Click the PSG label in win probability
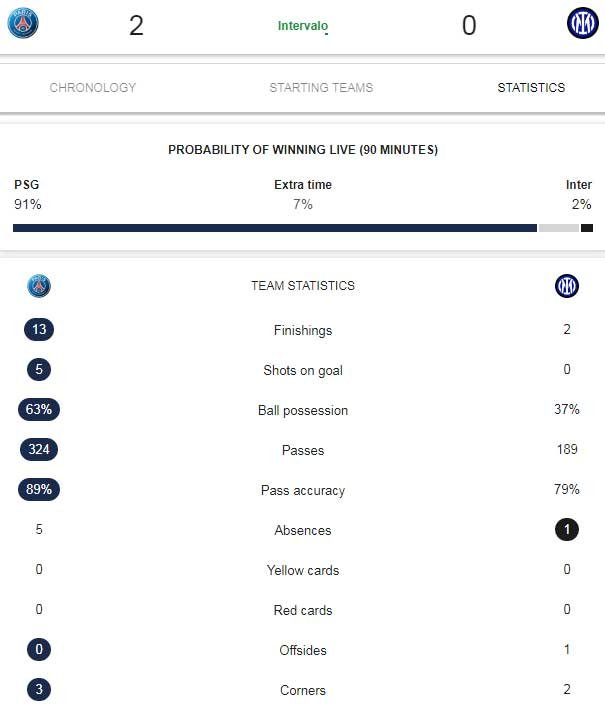The height and width of the screenshot is (720, 605). pyautogui.click(x=27, y=185)
